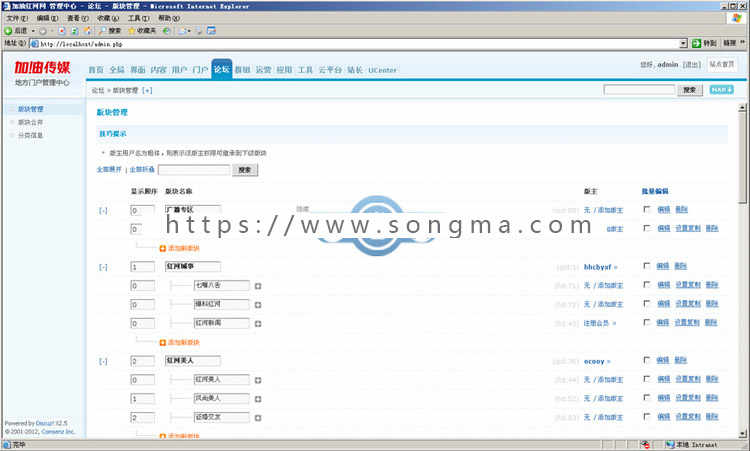Viewport: 750px width, 451px height.
Task: Tick the checkbox in the 爆料红河 row
Action: (647, 304)
